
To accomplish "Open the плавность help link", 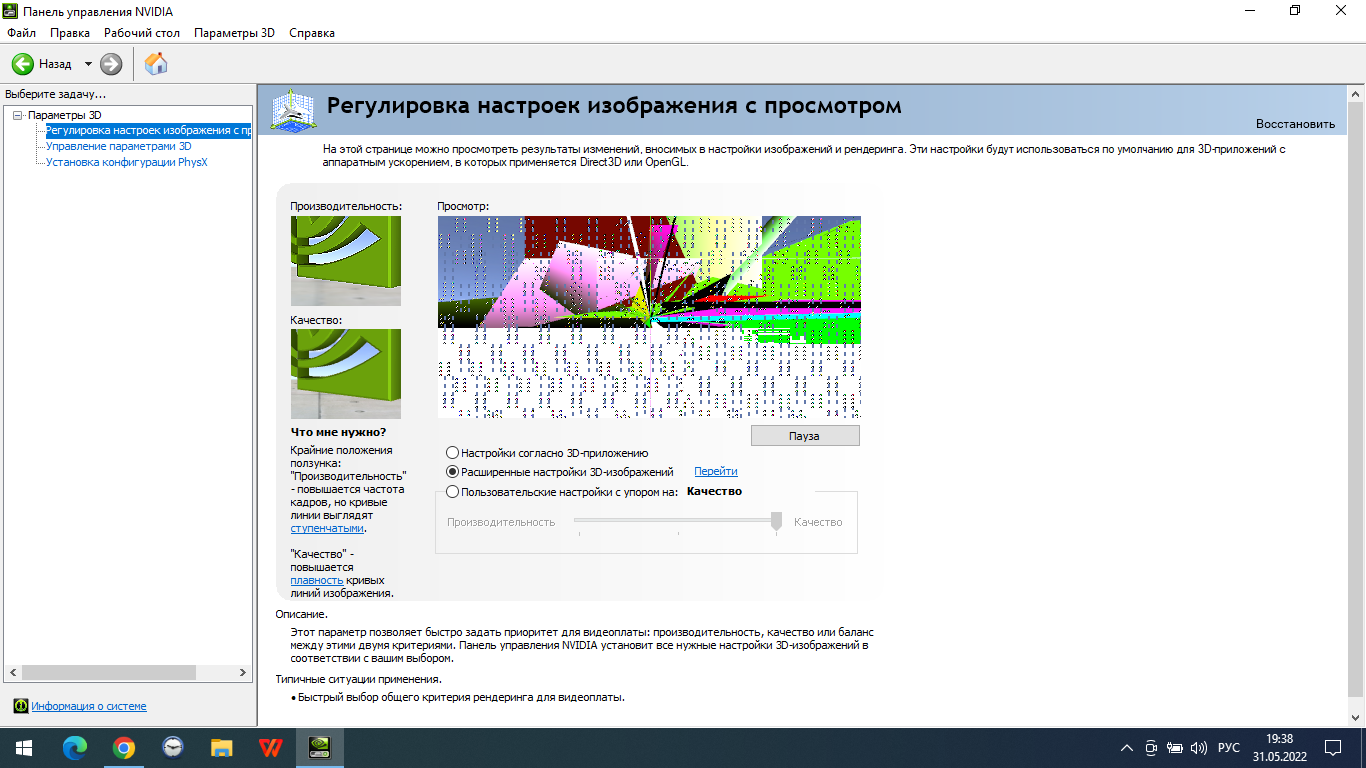I will coord(317,580).
